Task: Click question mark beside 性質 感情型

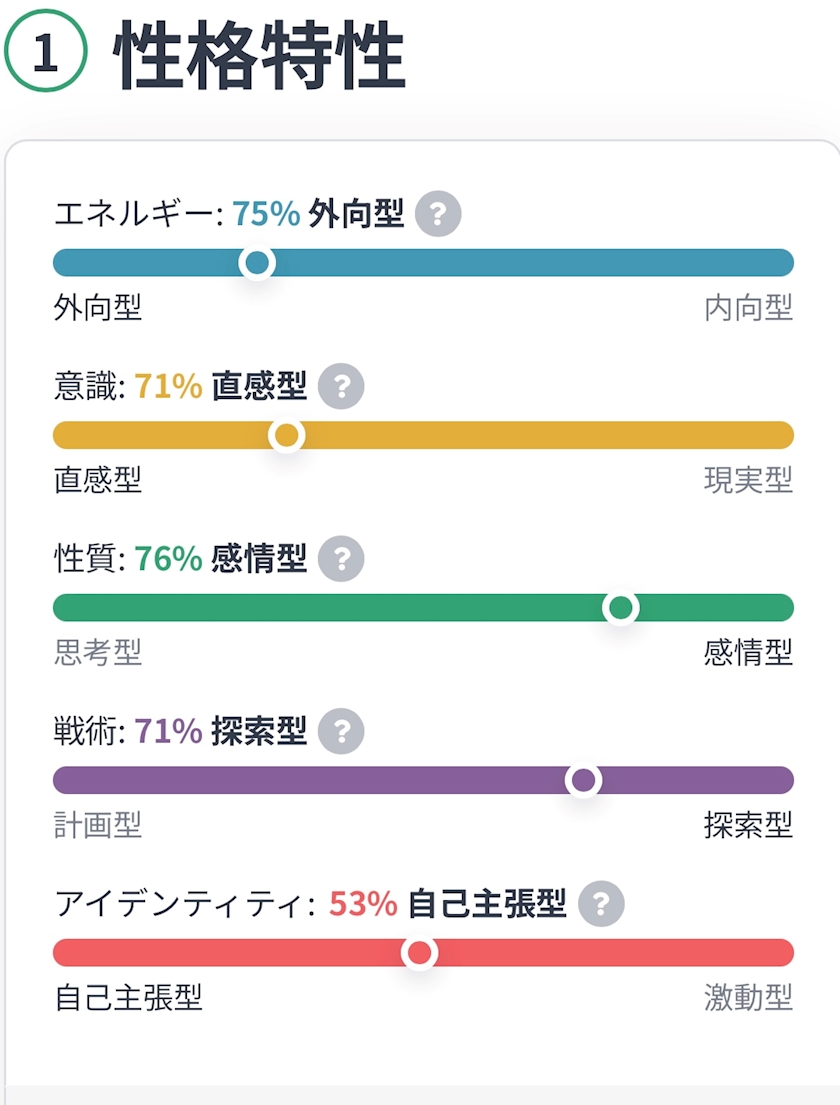Action: click(x=341, y=558)
